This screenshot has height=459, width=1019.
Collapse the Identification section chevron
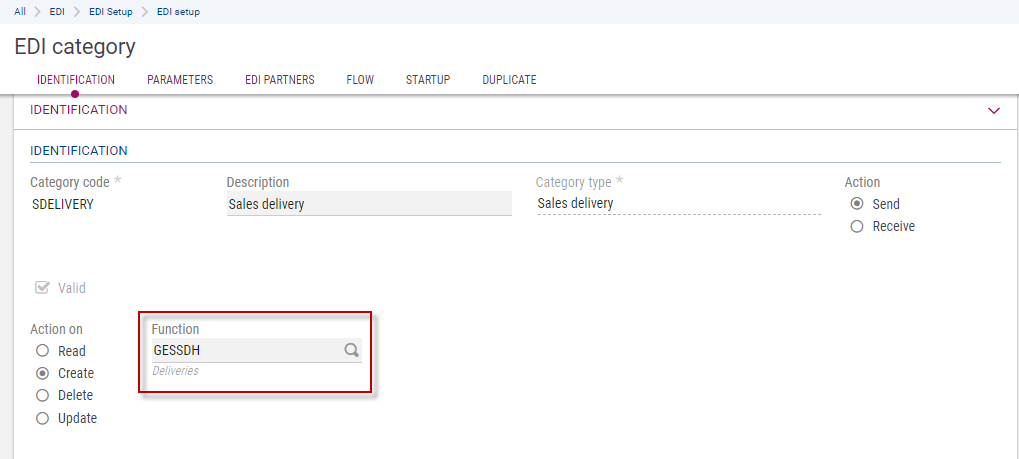[x=993, y=111]
